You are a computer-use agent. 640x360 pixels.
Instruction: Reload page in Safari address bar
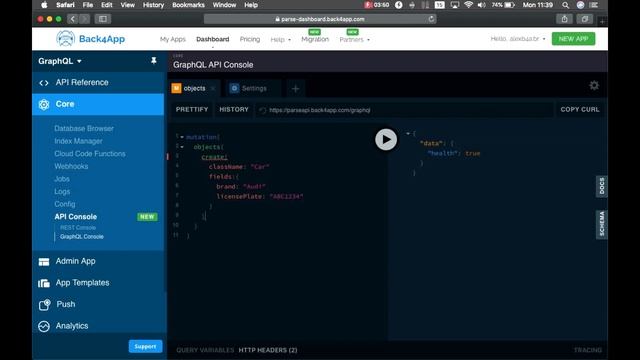pyautogui.click(x=431, y=19)
